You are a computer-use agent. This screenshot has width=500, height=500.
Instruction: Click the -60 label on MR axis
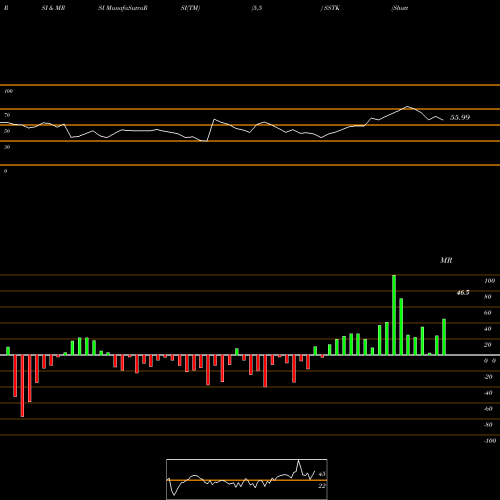pyautogui.click(x=488, y=409)
